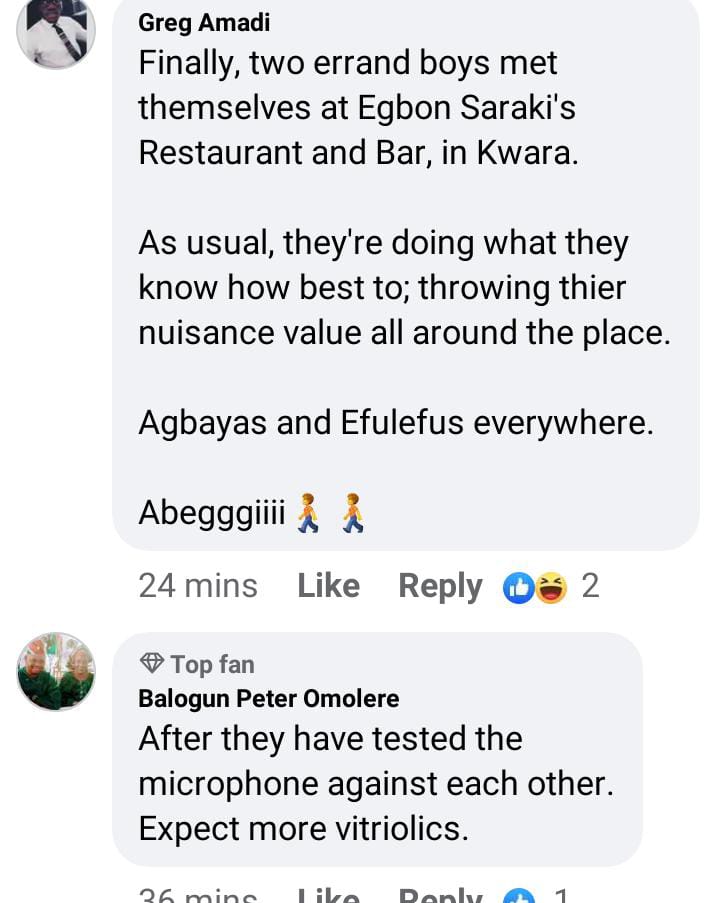Like Greg Amadi's comment
The height and width of the screenshot is (903, 719).
click(x=328, y=586)
